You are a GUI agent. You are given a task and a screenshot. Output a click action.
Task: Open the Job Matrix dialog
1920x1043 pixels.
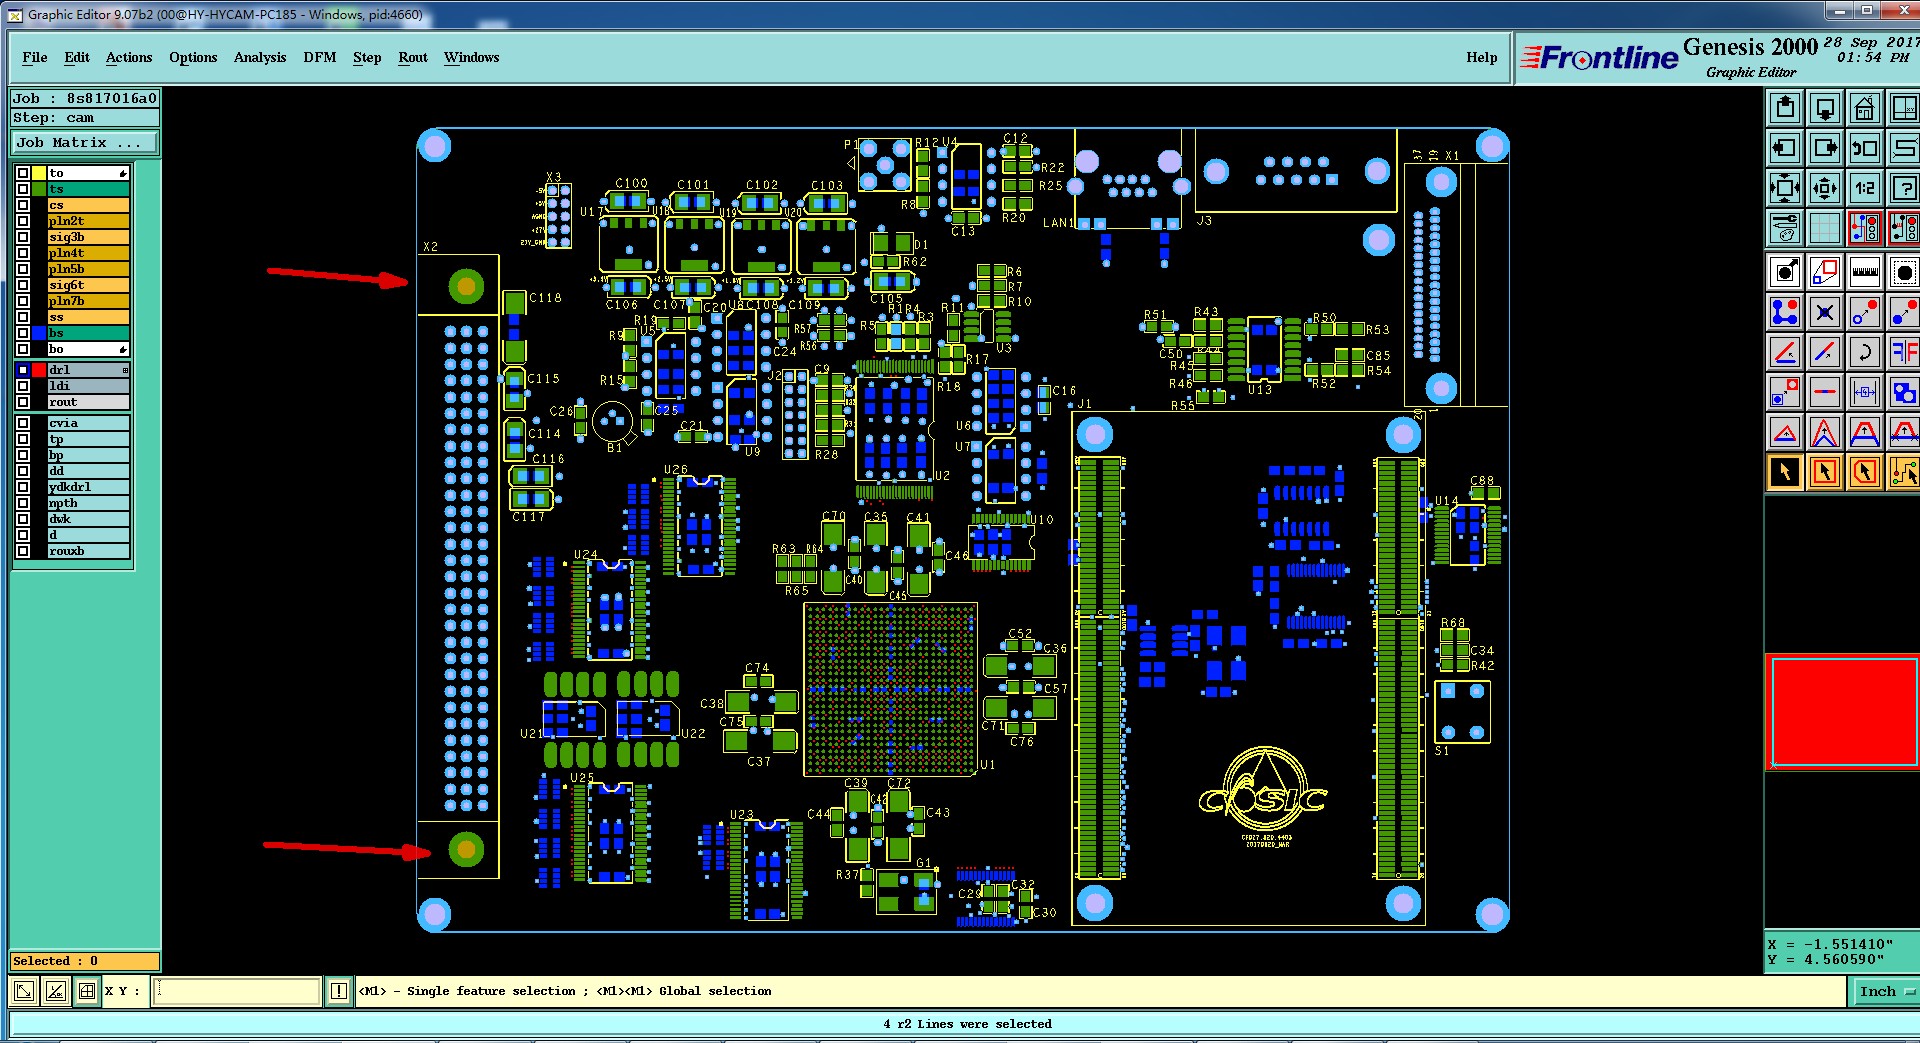[x=85, y=143]
